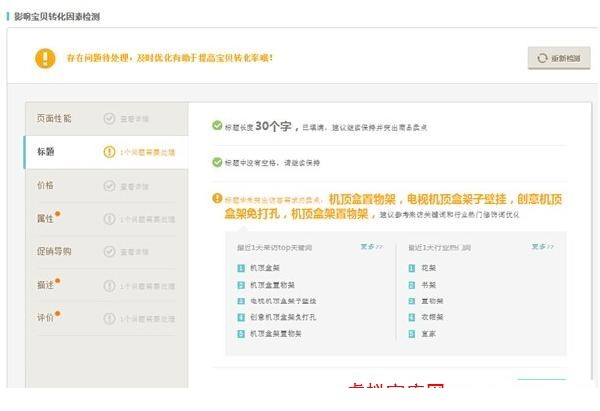Click the warning status icon in 属性 row
This screenshot has height=411, width=600.
(109, 219)
